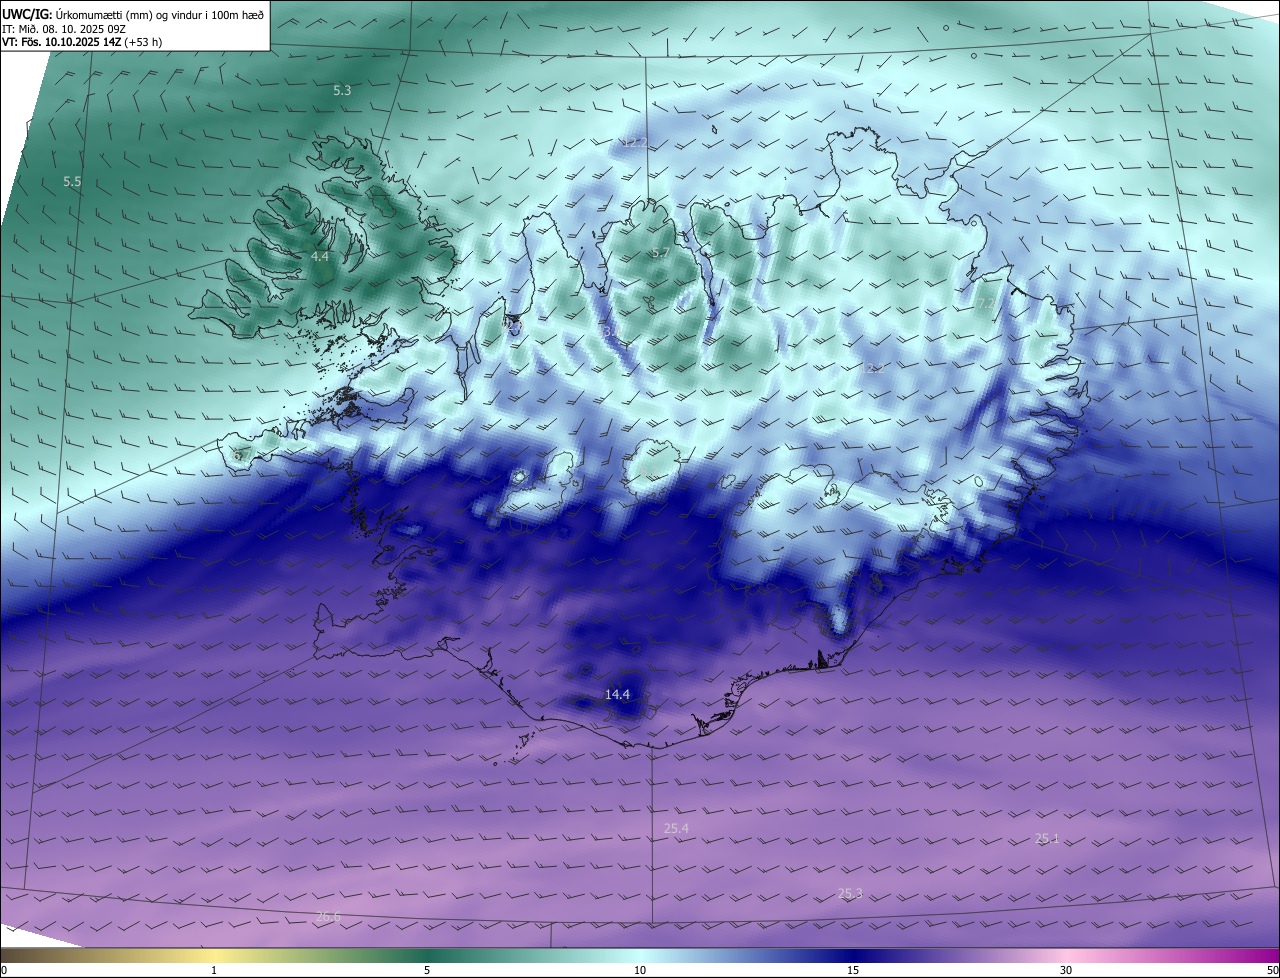Click the 10 tick on the color scale
The image size is (1280, 978).
[x=640, y=970]
